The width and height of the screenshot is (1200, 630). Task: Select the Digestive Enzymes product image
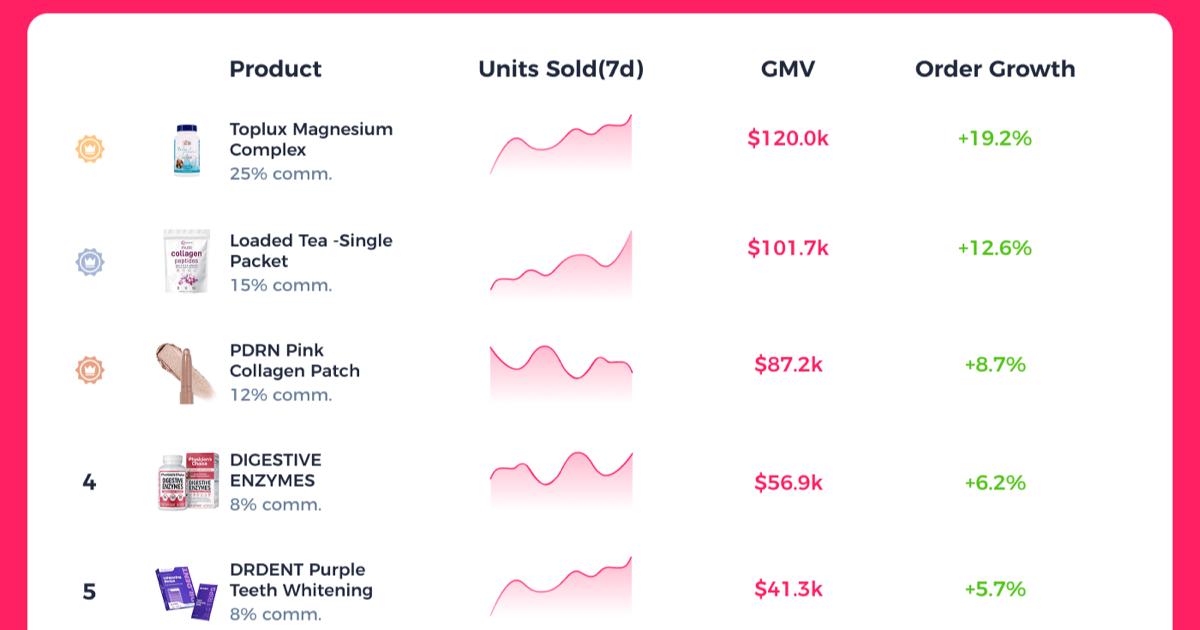click(188, 482)
